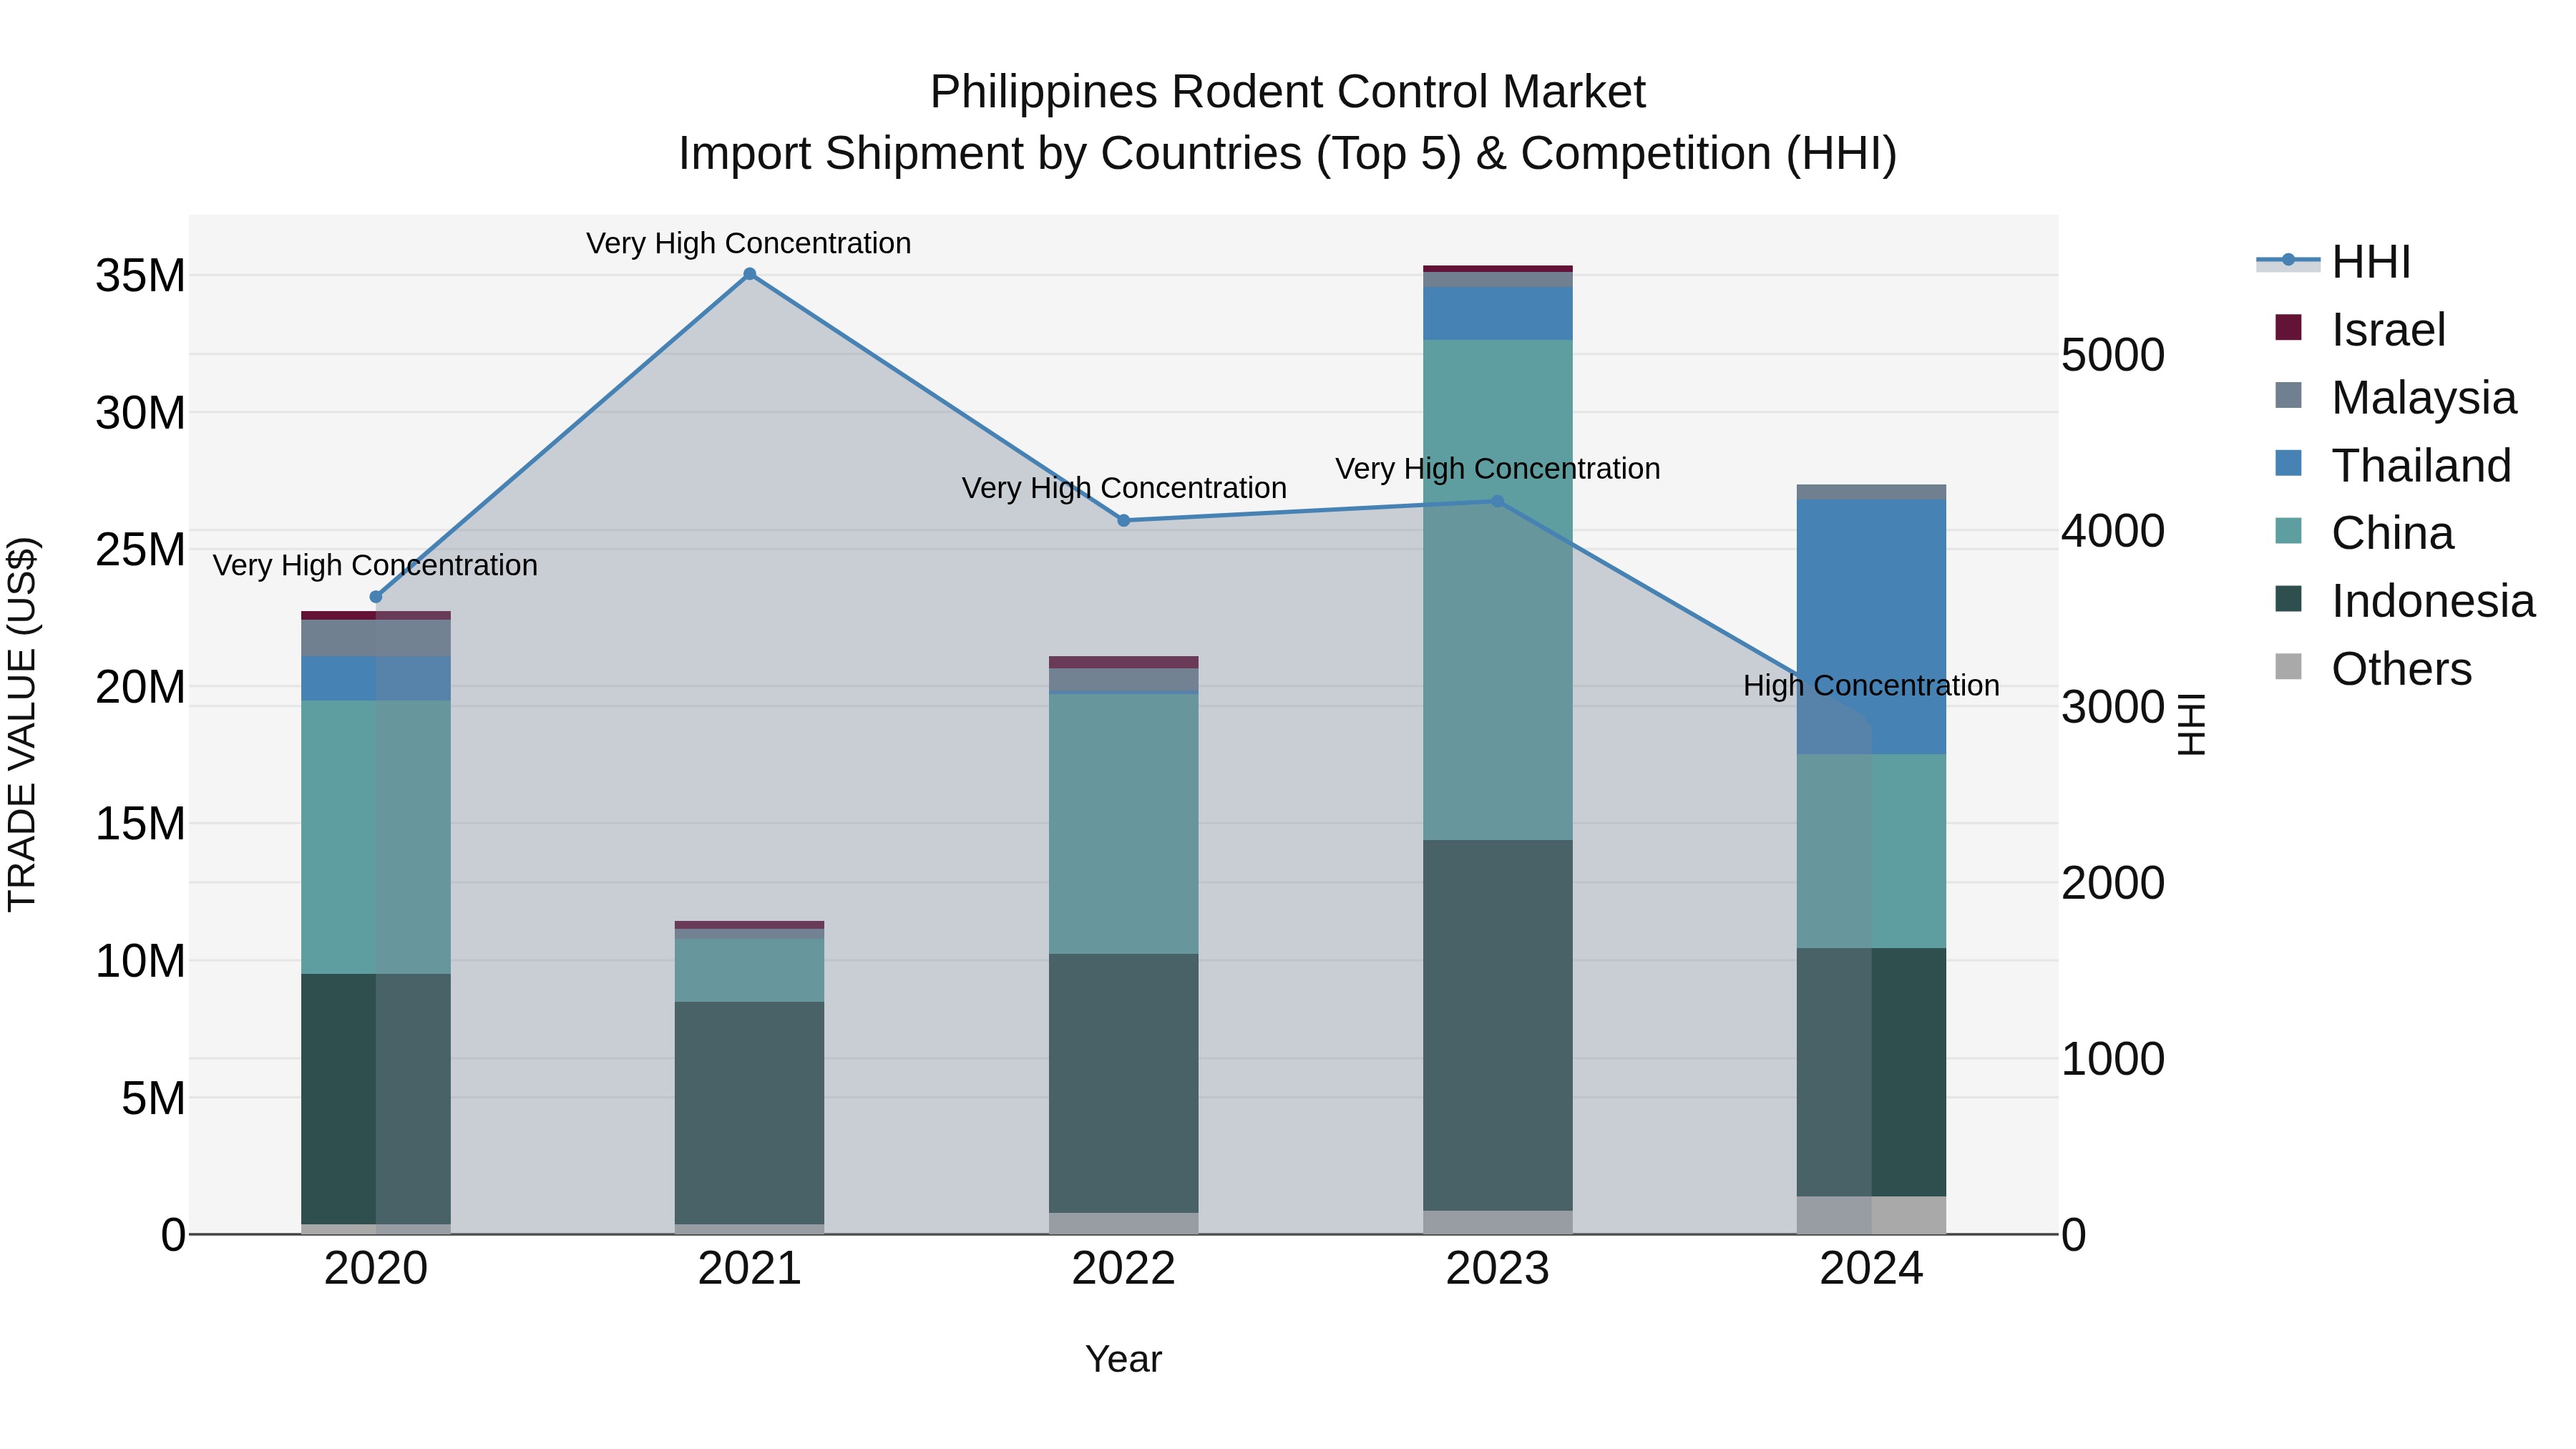Screen dimensions: 2576x1449
Task: Click the 'Very High Concentration' label above 2021
Action: (x=749, y=243)
